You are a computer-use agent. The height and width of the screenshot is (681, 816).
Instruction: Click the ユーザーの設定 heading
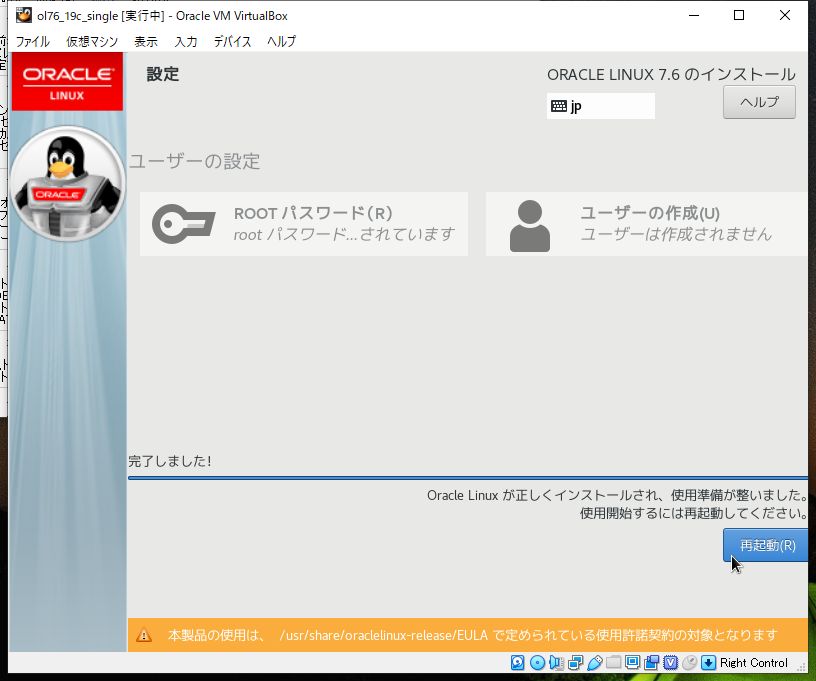194,161
